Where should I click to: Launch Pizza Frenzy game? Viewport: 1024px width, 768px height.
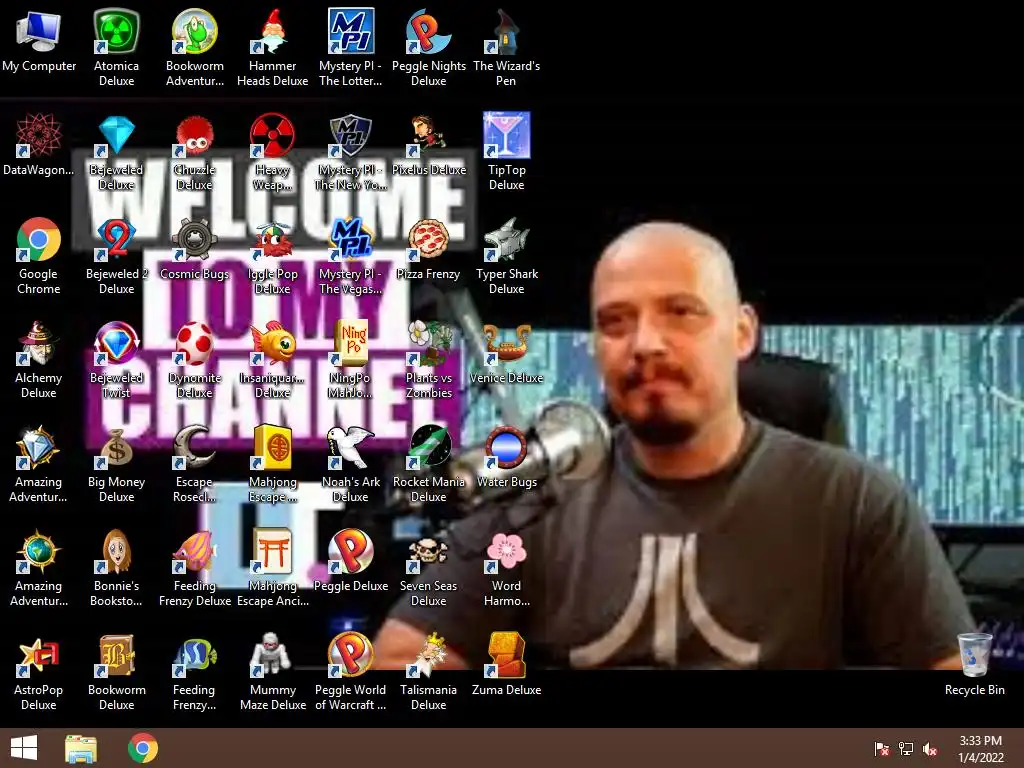click(428, 249)
